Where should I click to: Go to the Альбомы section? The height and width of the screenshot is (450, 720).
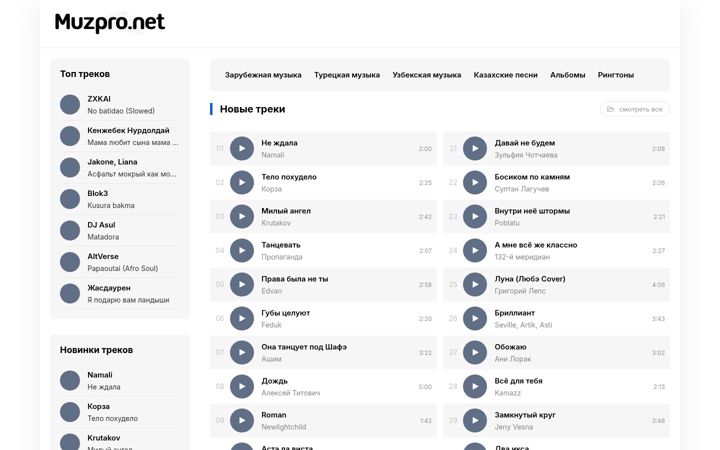pyautogui.click(x=568, y=75)
